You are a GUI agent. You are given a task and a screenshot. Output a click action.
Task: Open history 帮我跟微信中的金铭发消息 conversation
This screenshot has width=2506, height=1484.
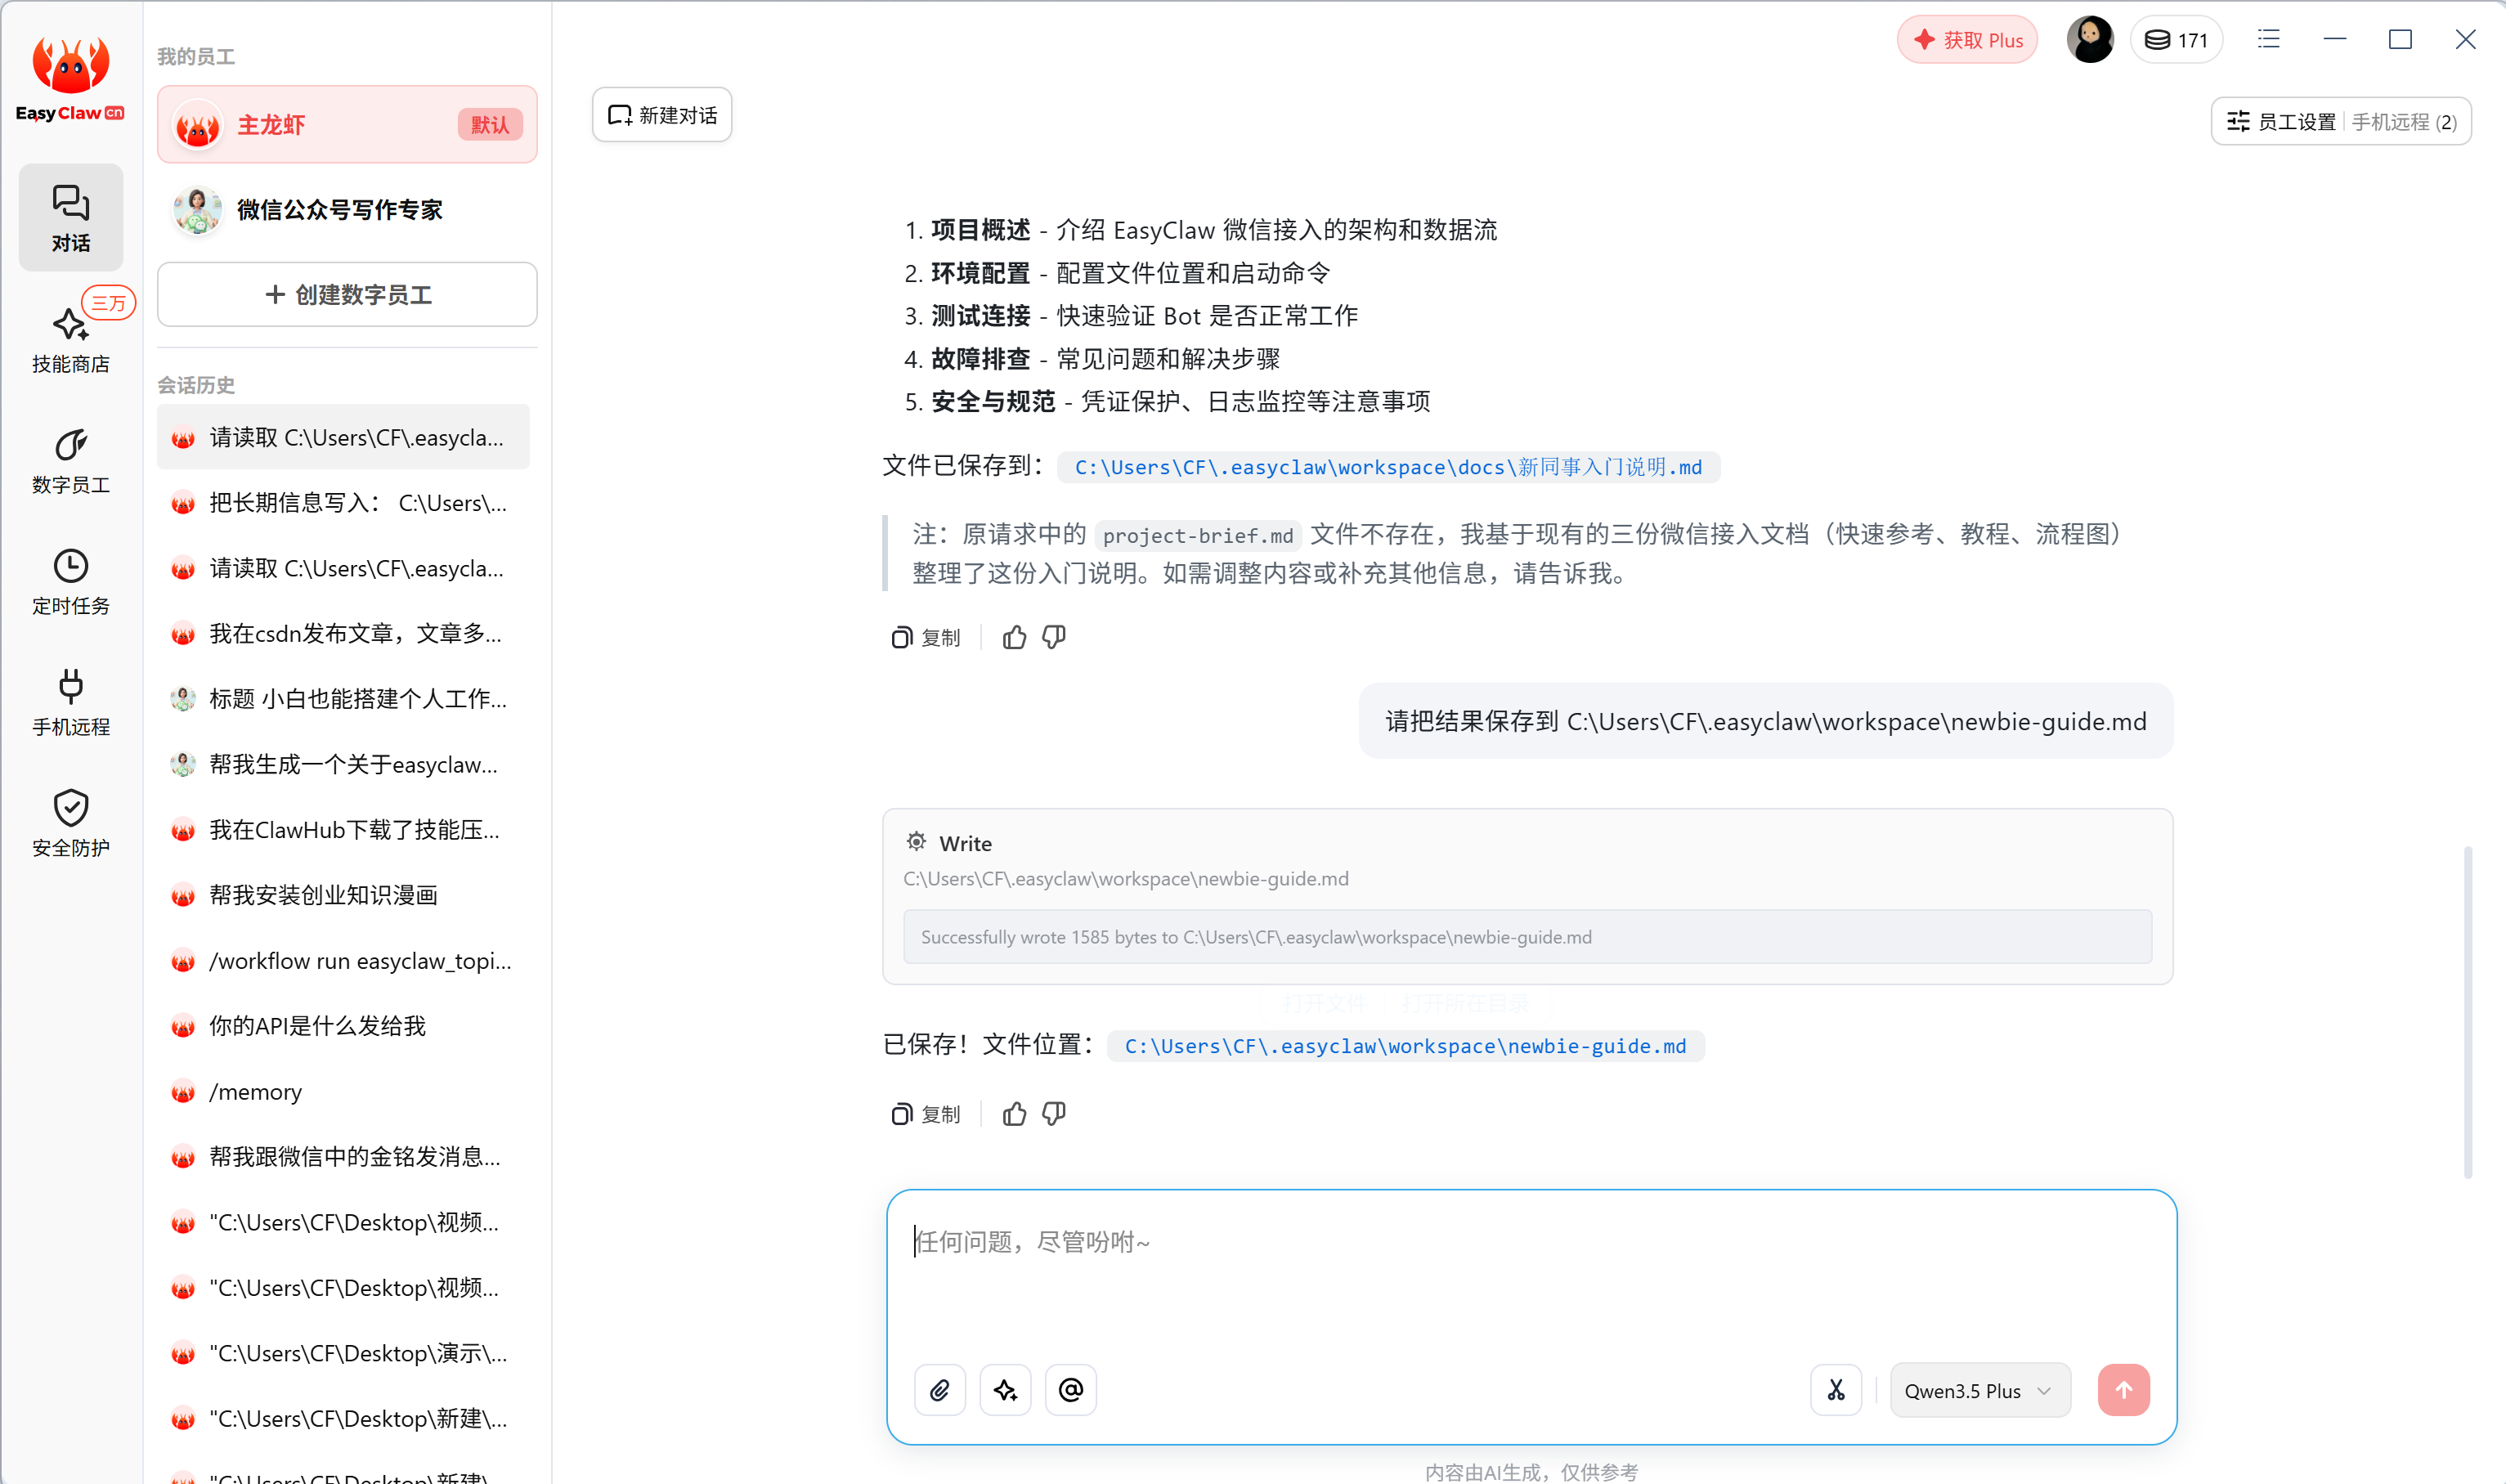(x=343, y=1157)
